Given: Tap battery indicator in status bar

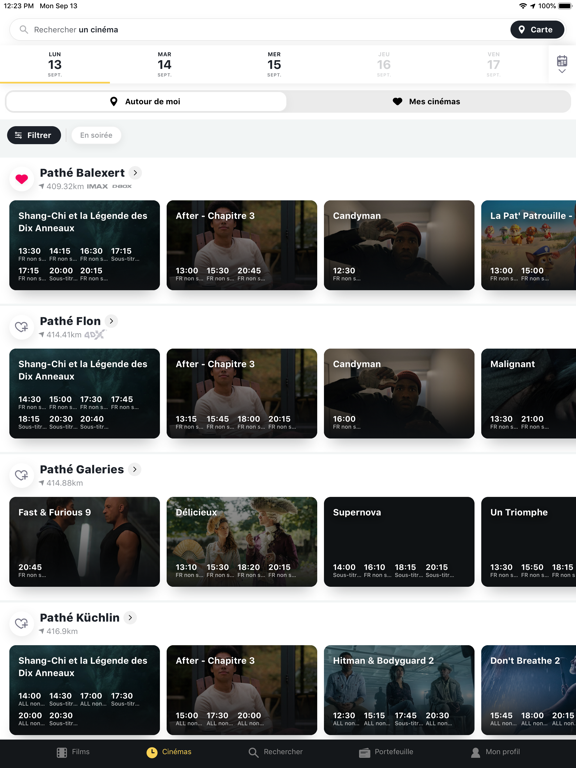Looking at the screenshot, I should pos(565,6).
